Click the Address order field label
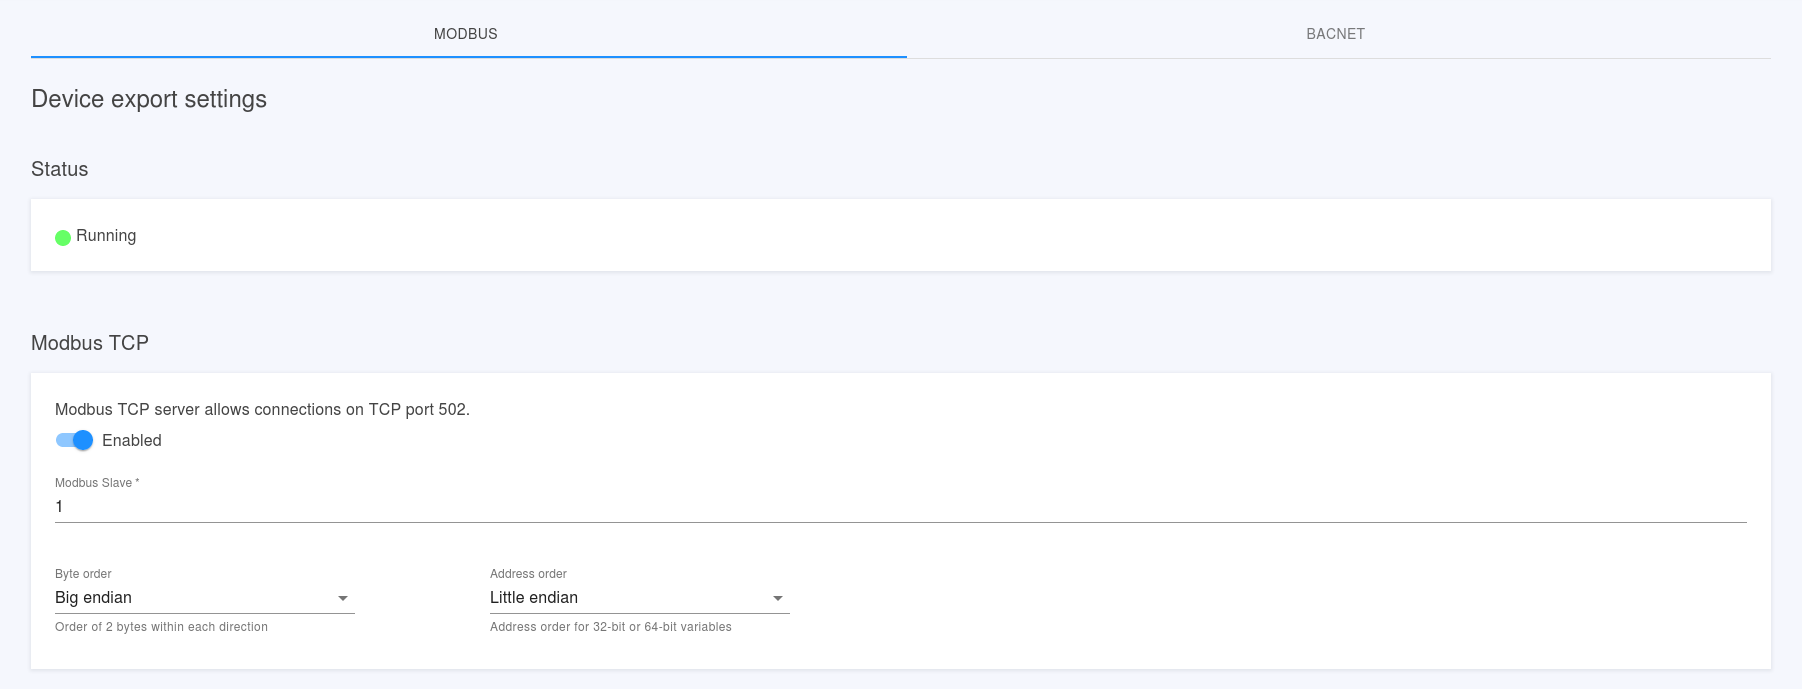Screen dimensions: 1802x689 click(x=528, y=574)
